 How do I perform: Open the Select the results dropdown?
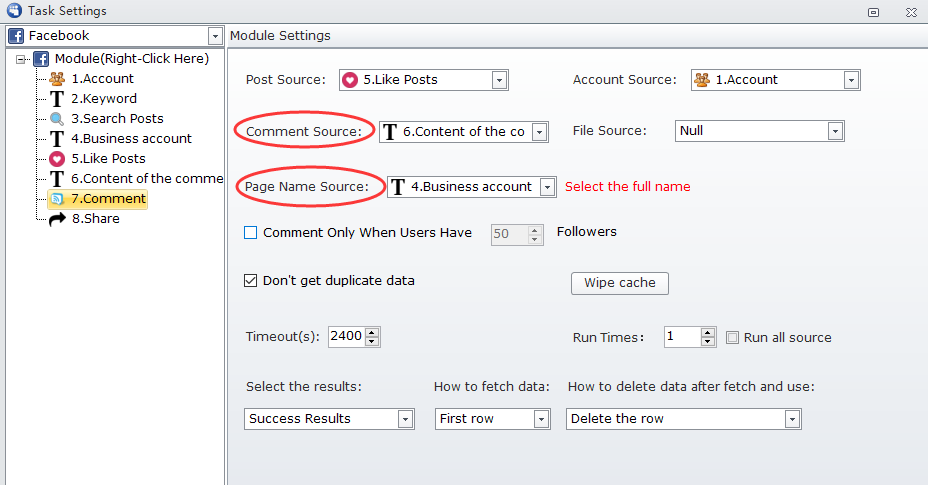point(405,419)
